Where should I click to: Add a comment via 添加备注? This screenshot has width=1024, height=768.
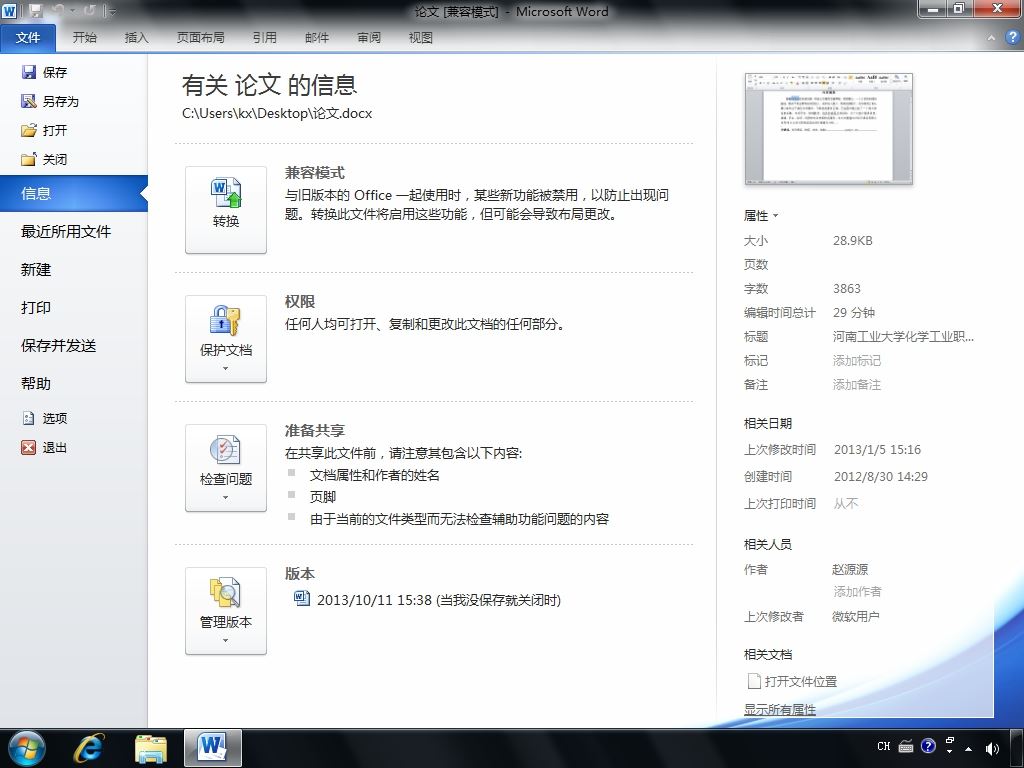coord(857,385)
